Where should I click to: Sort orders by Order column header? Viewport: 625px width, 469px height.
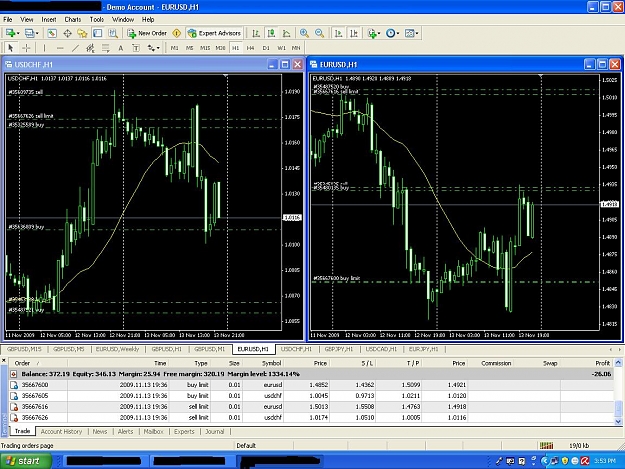[x=38, y=363]
